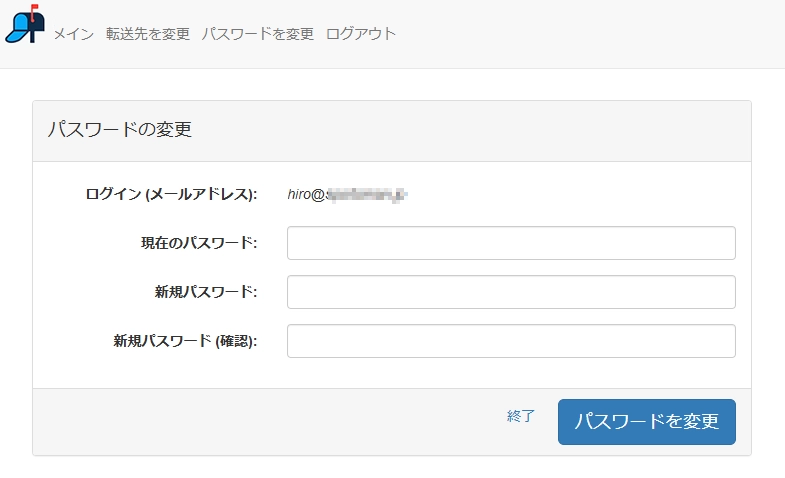Click the 終了 link

pos(521,416)
